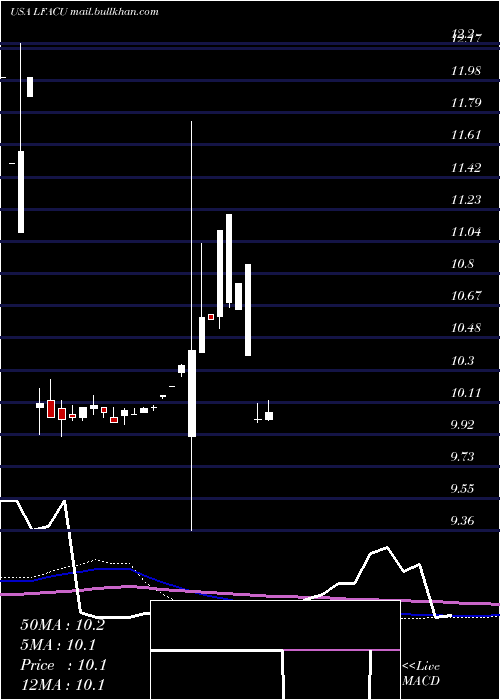Click the 11.23 price axis label
Screen dimensions: 500x700
(x=466, y=200)
